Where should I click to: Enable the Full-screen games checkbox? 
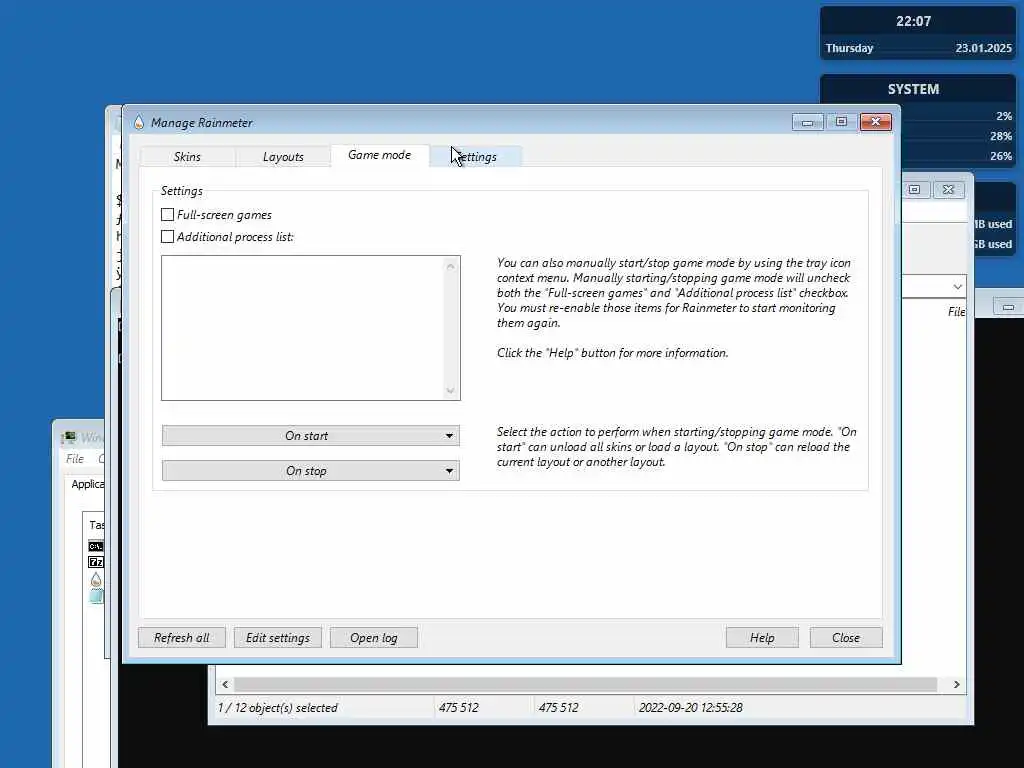(167, 215)
